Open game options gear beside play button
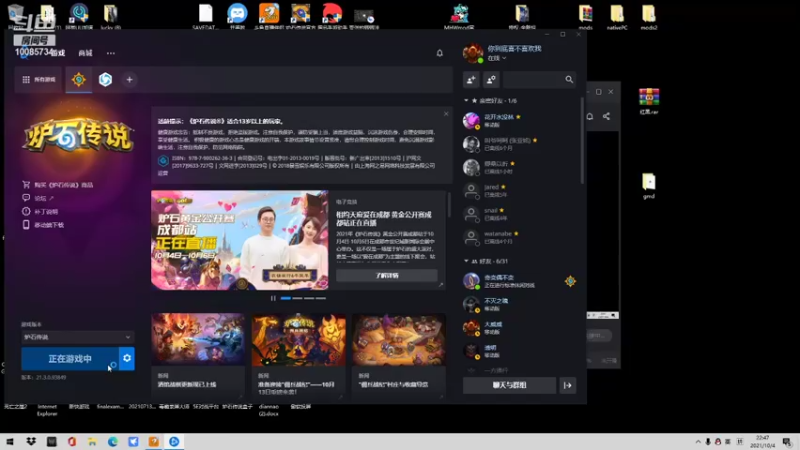Image resolution: width=800 pixels, height=450 pixels. [x=127, y=359]
